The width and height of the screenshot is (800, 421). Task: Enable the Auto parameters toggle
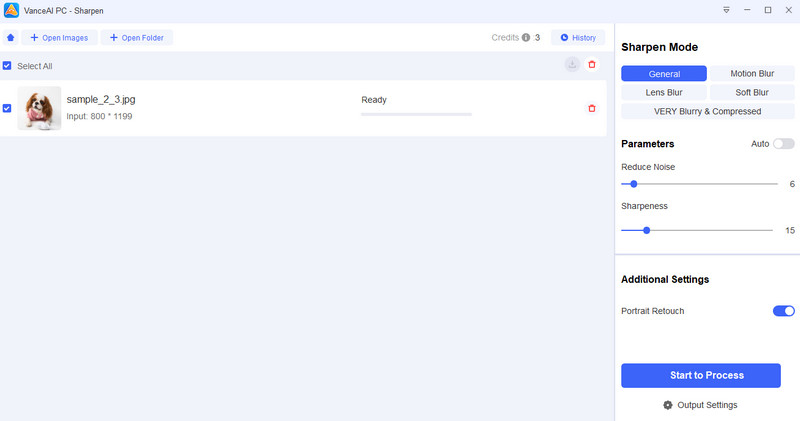click(x=783, y=144)
